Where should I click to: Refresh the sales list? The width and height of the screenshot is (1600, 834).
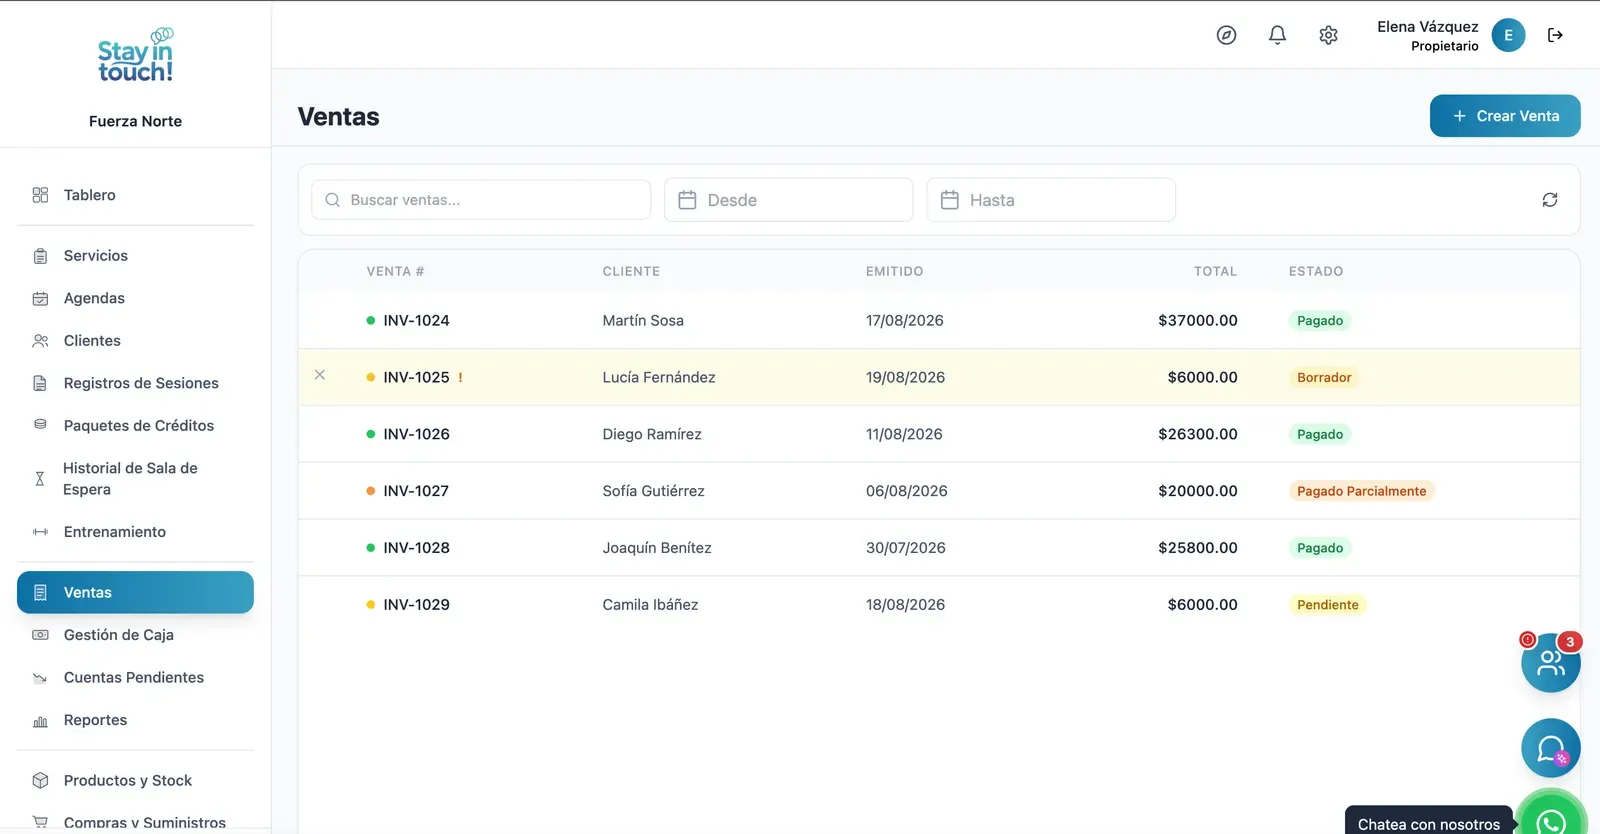tap(1550, 200)
